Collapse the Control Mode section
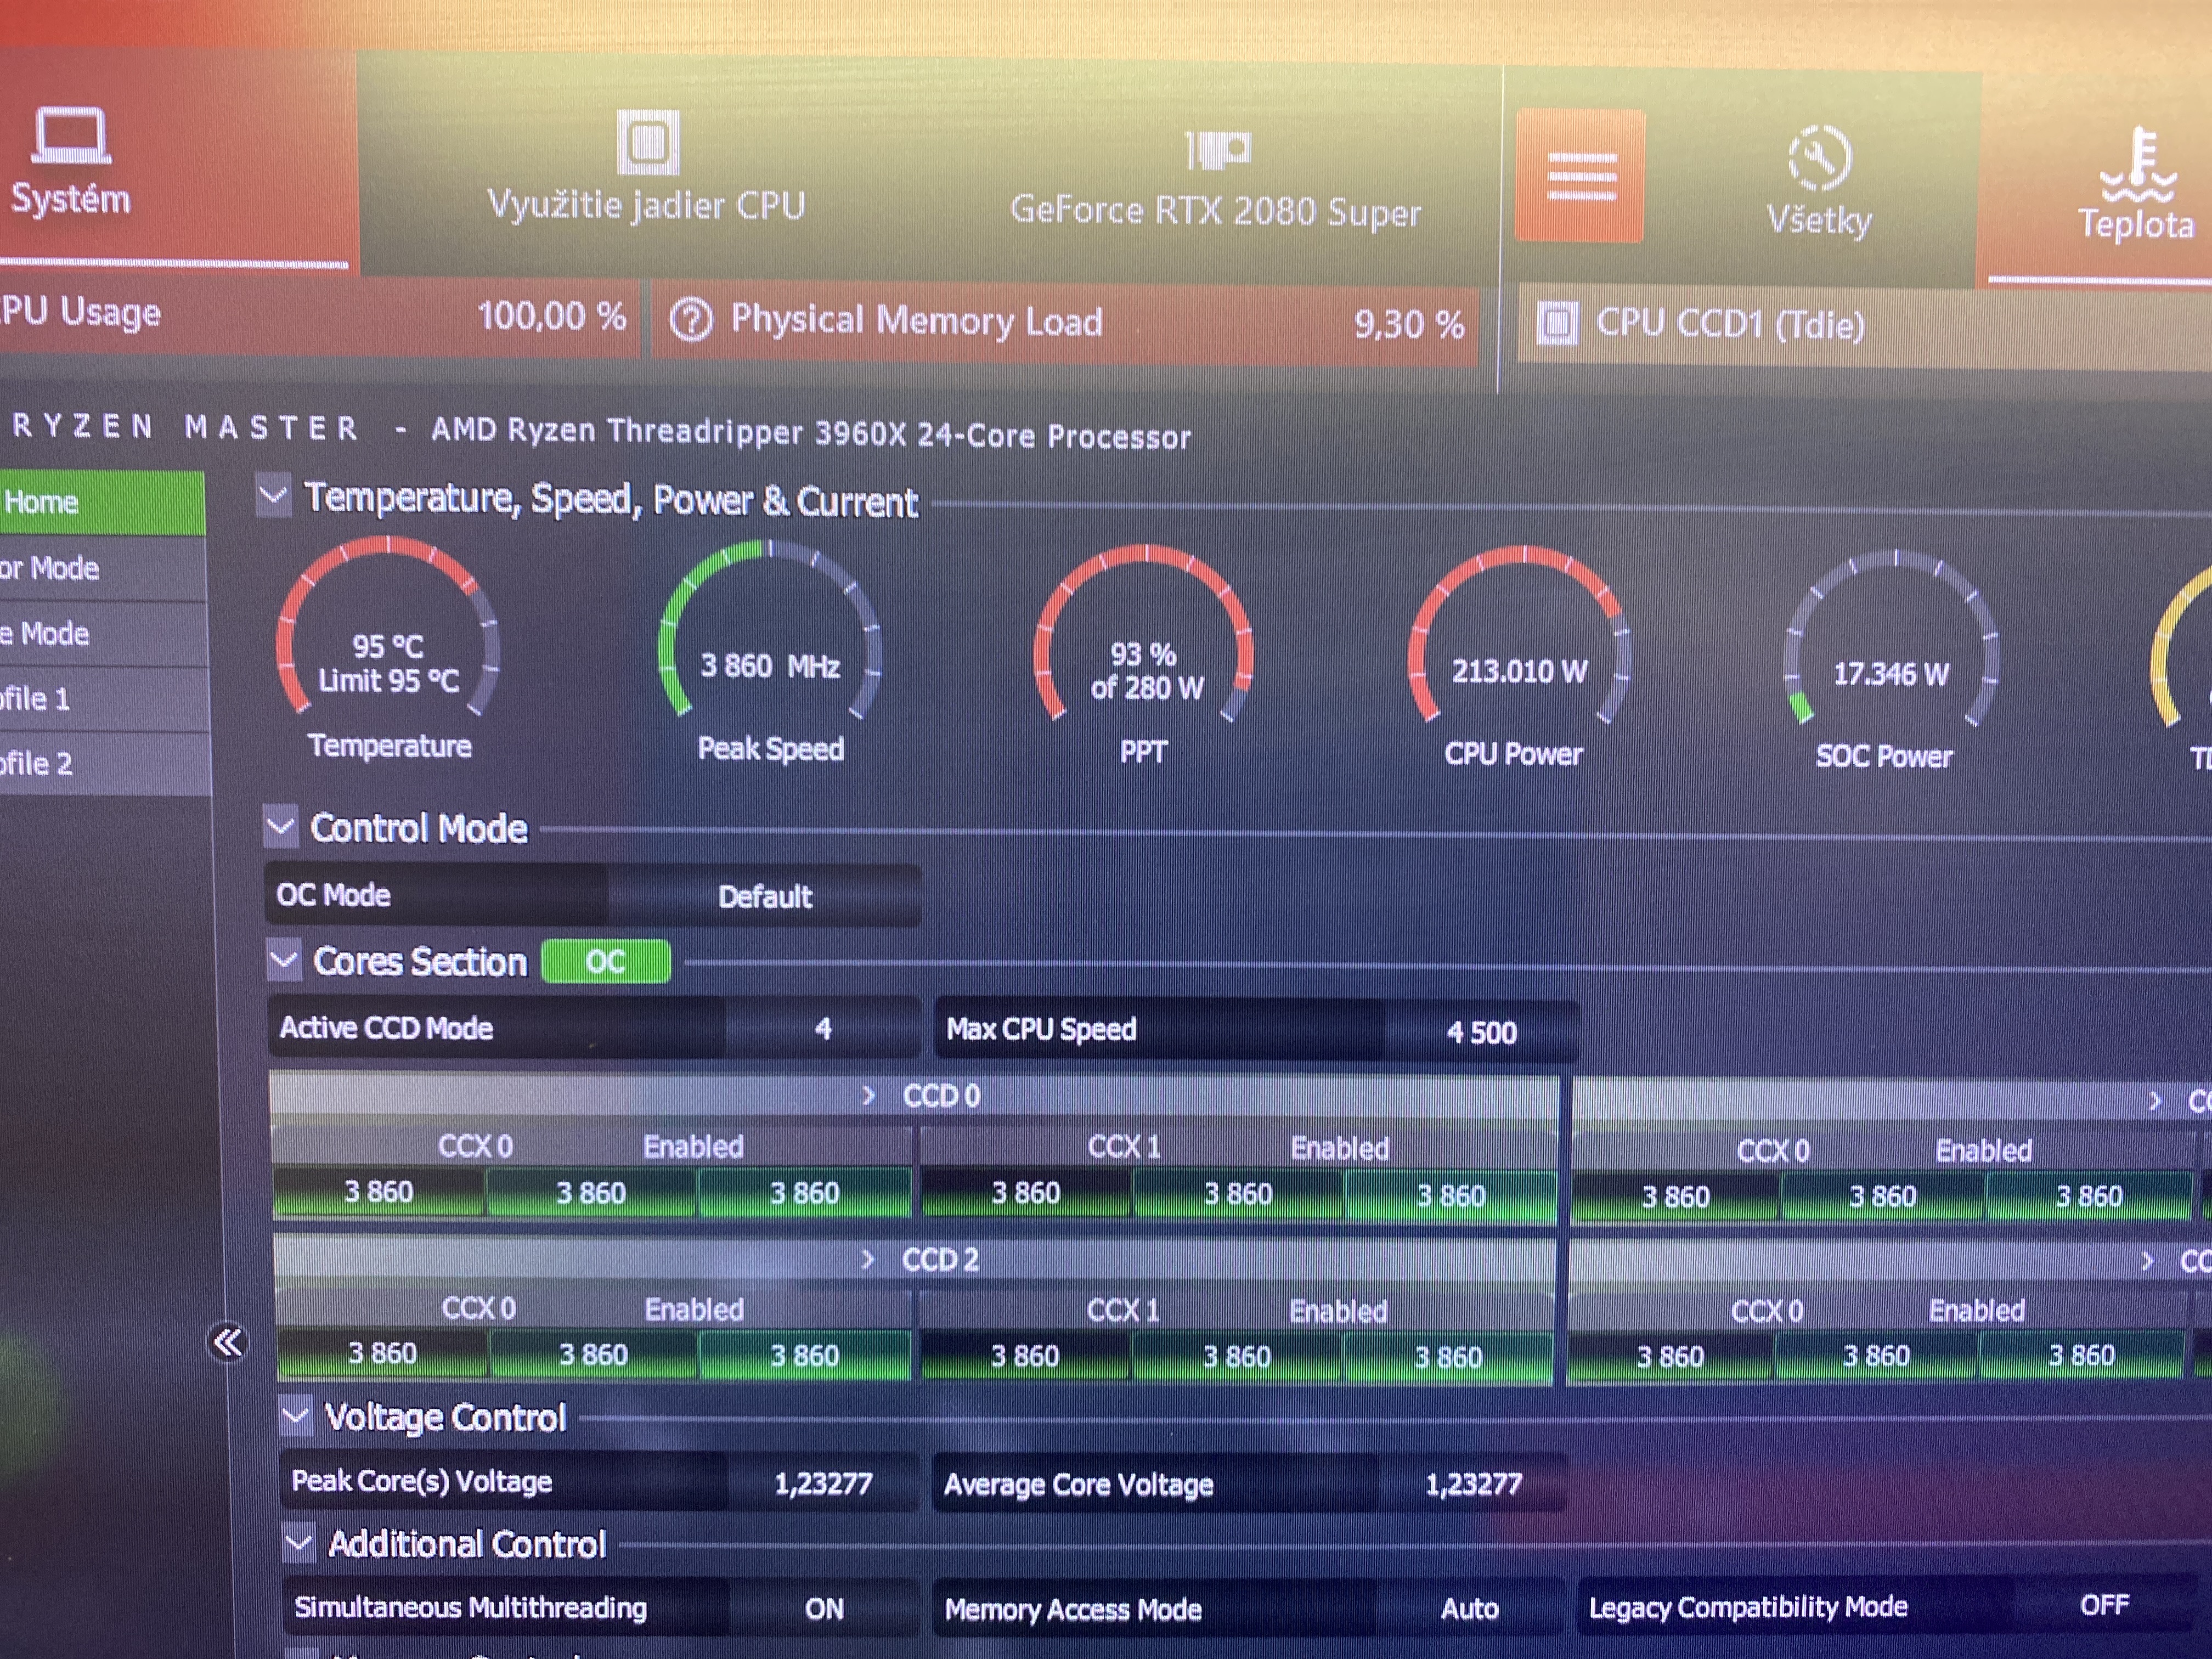The height and width of the screenshot is (1659, 2212). [x=281, y=827]
